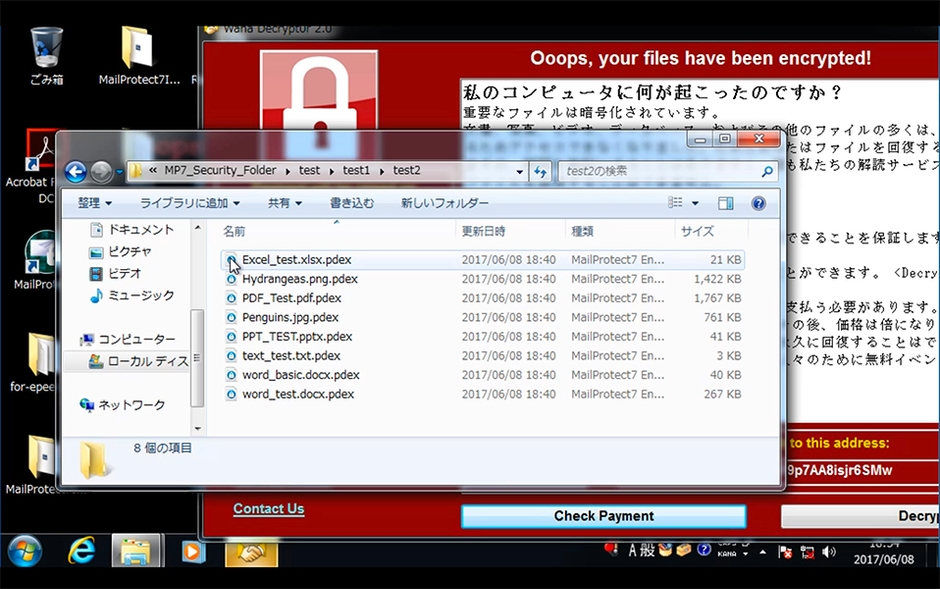Click the test2の検索 search field

point(660,171)
